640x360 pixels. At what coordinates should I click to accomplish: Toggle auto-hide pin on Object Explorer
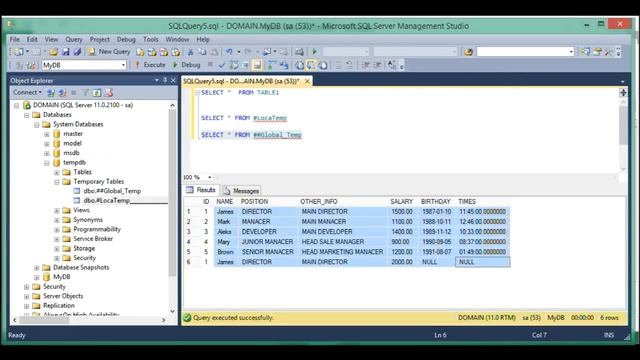(x=165, y=80)
